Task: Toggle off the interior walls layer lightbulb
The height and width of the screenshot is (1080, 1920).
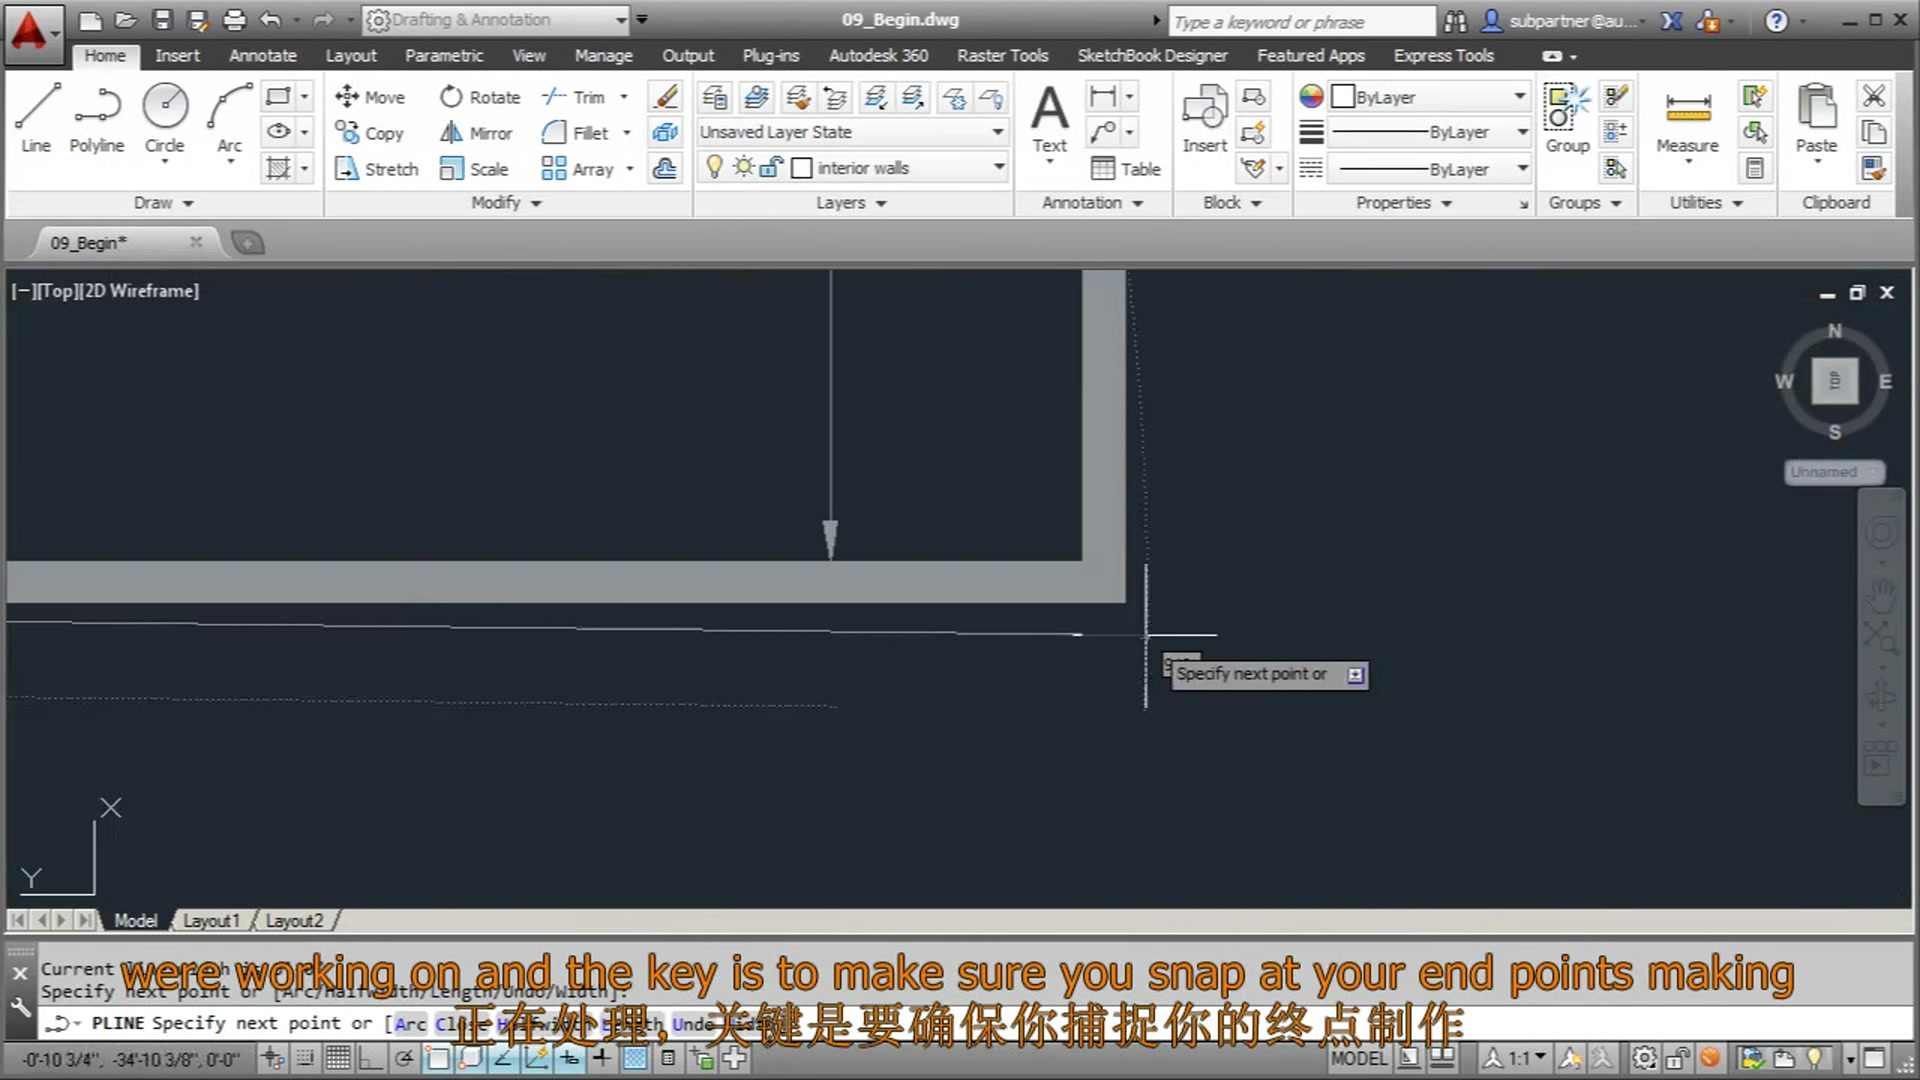Action: pyautogui.click(x=713, y=167)
